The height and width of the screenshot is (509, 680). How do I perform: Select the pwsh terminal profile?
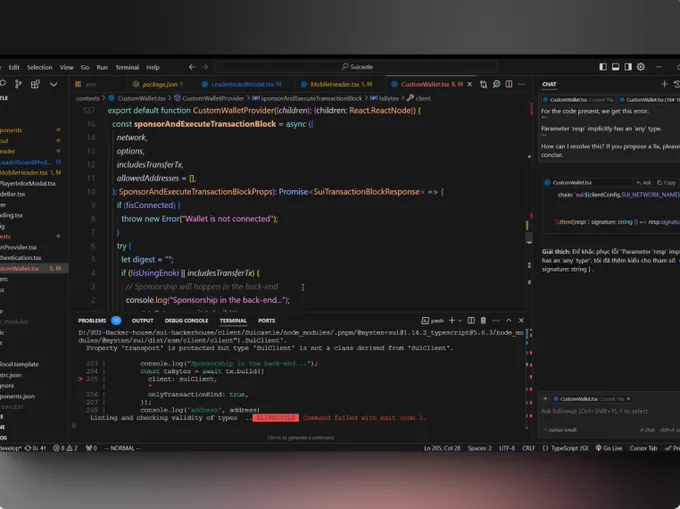(432, 321)
